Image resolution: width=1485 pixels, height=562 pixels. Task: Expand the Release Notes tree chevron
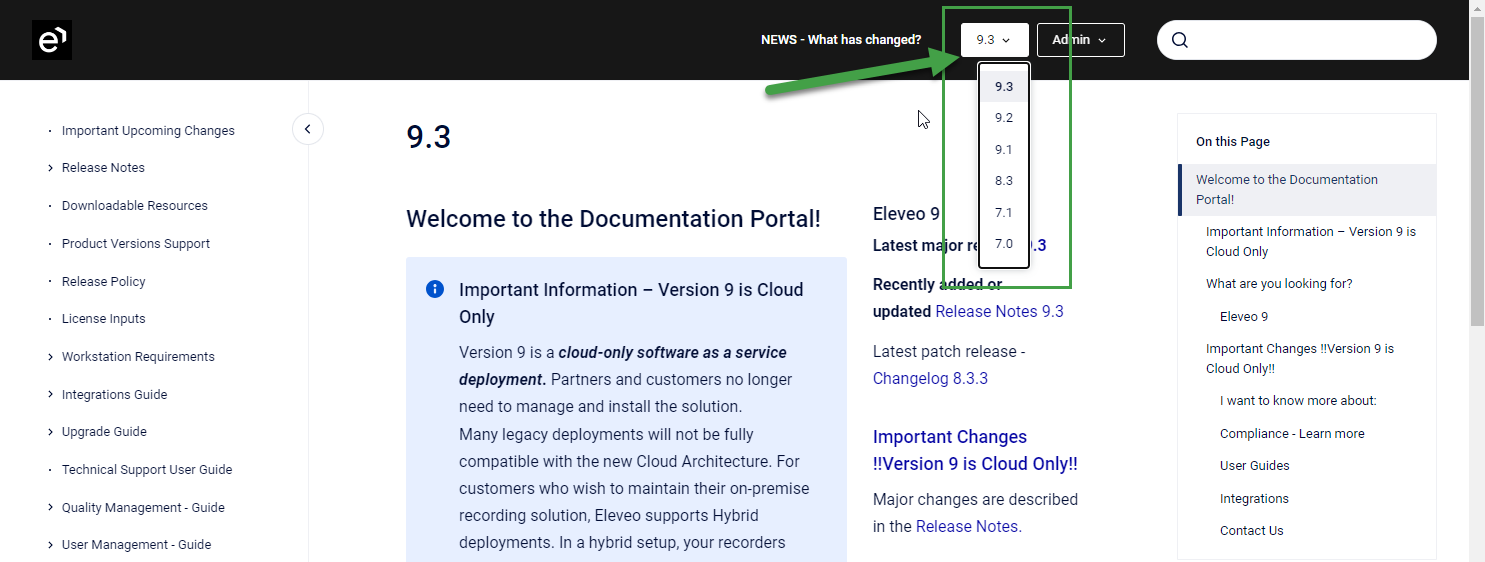pos(50,168)
